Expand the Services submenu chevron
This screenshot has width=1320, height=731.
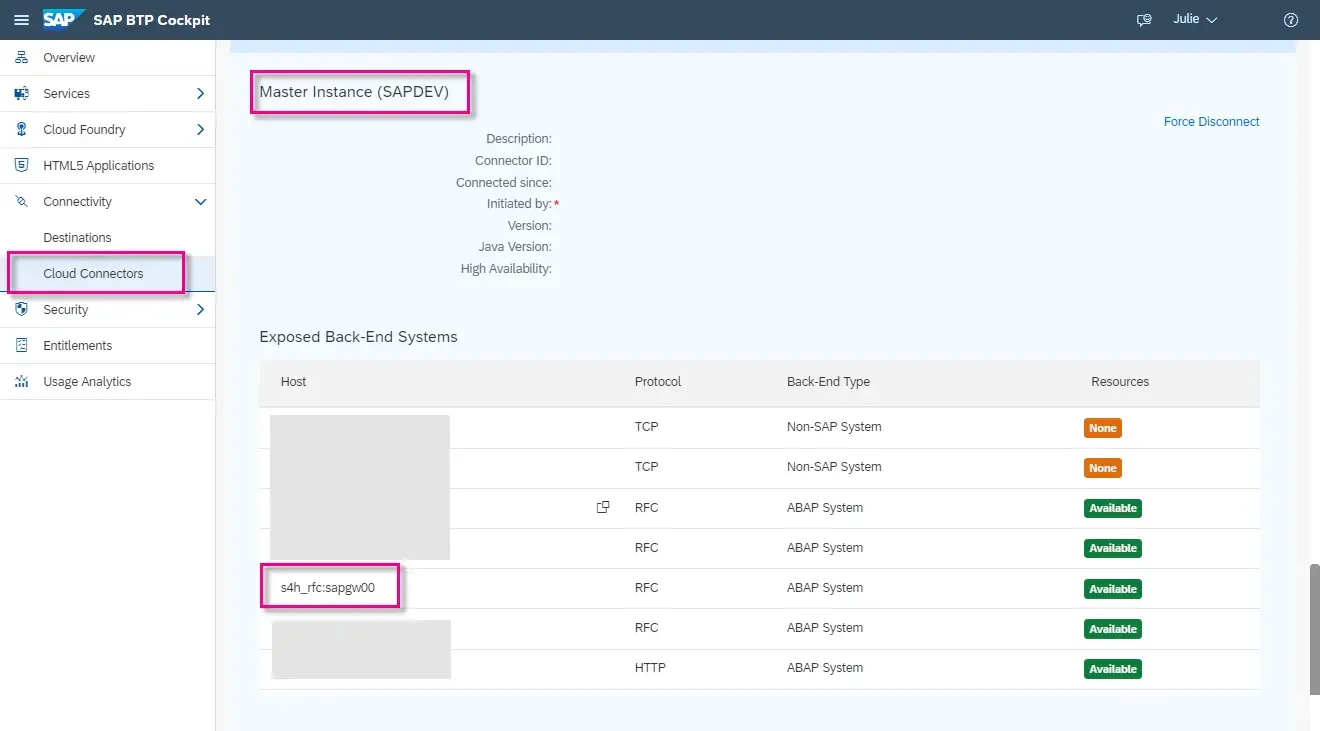click(200, 94)
